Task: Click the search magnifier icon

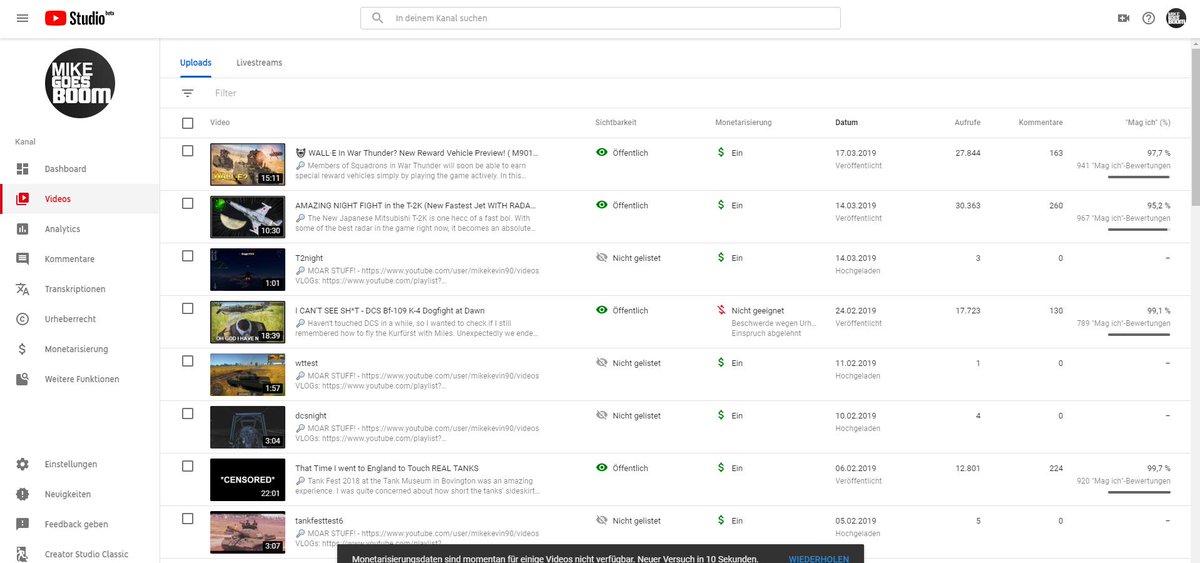Action: pos(377,18)
